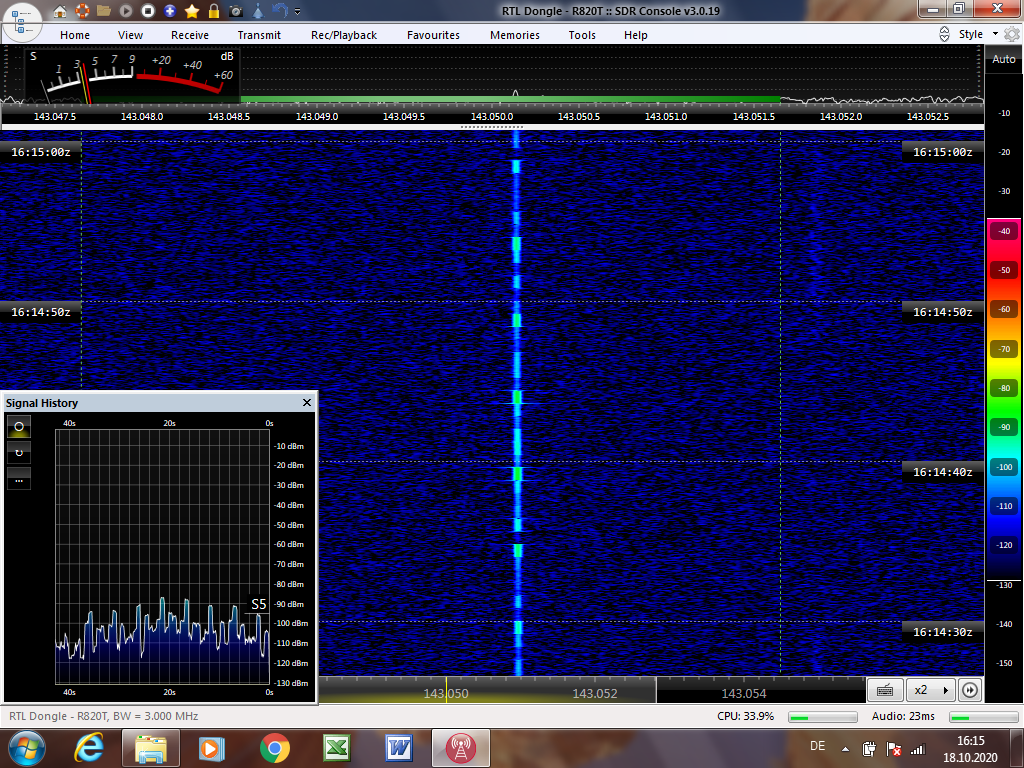Screen dimensions: 1024x768
Task: Click the 143.050 label on tuning bar
Action: pyautogui.click(x=446, y=694)
